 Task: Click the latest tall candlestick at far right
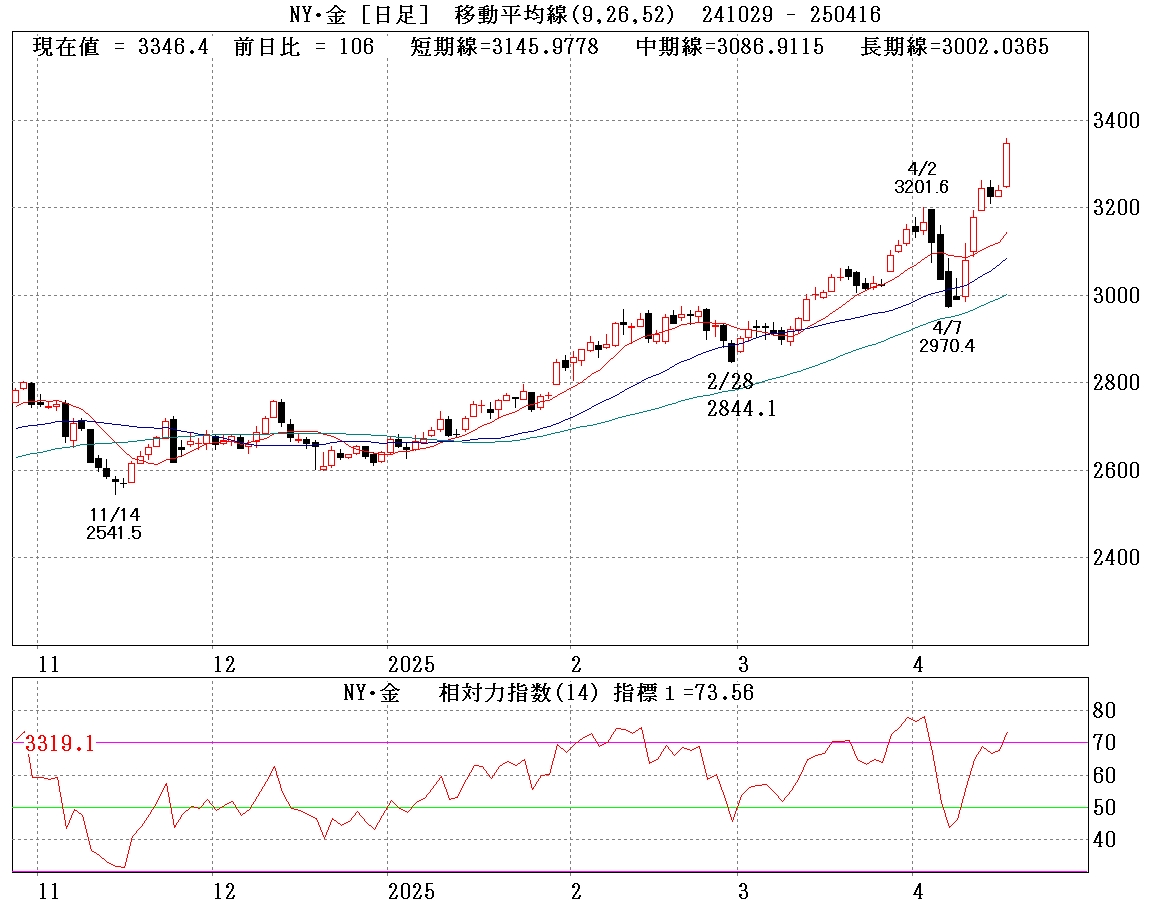pyautogui.click(x=1006, y=164)
